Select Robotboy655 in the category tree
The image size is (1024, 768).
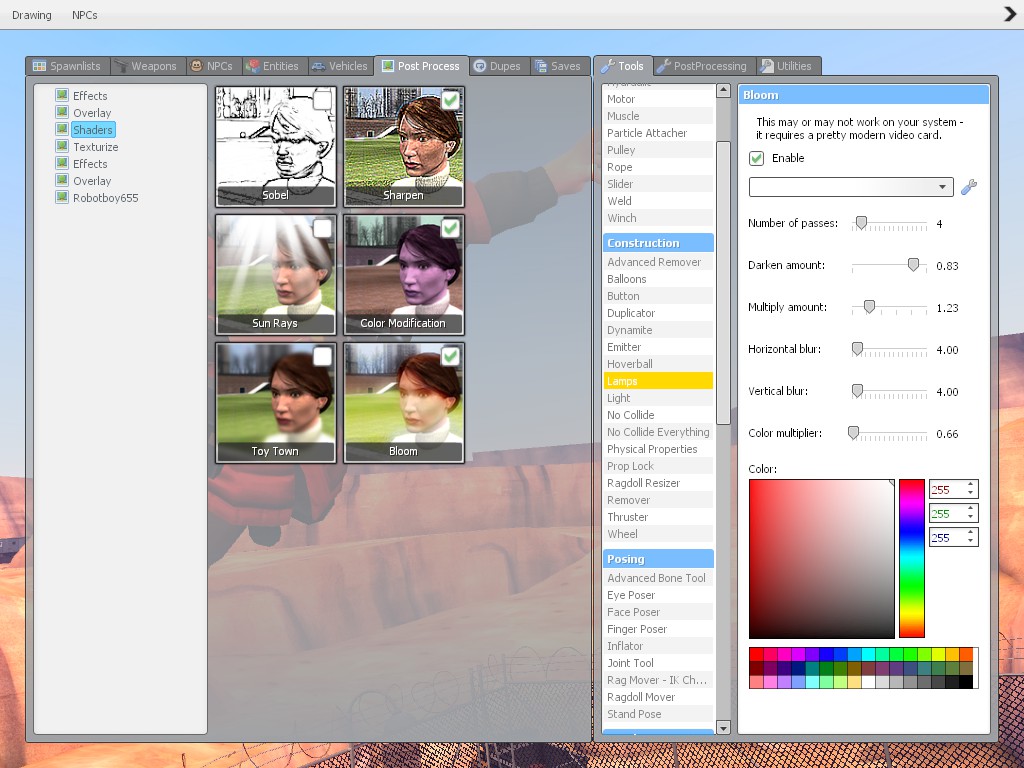(x=105, y=198)
